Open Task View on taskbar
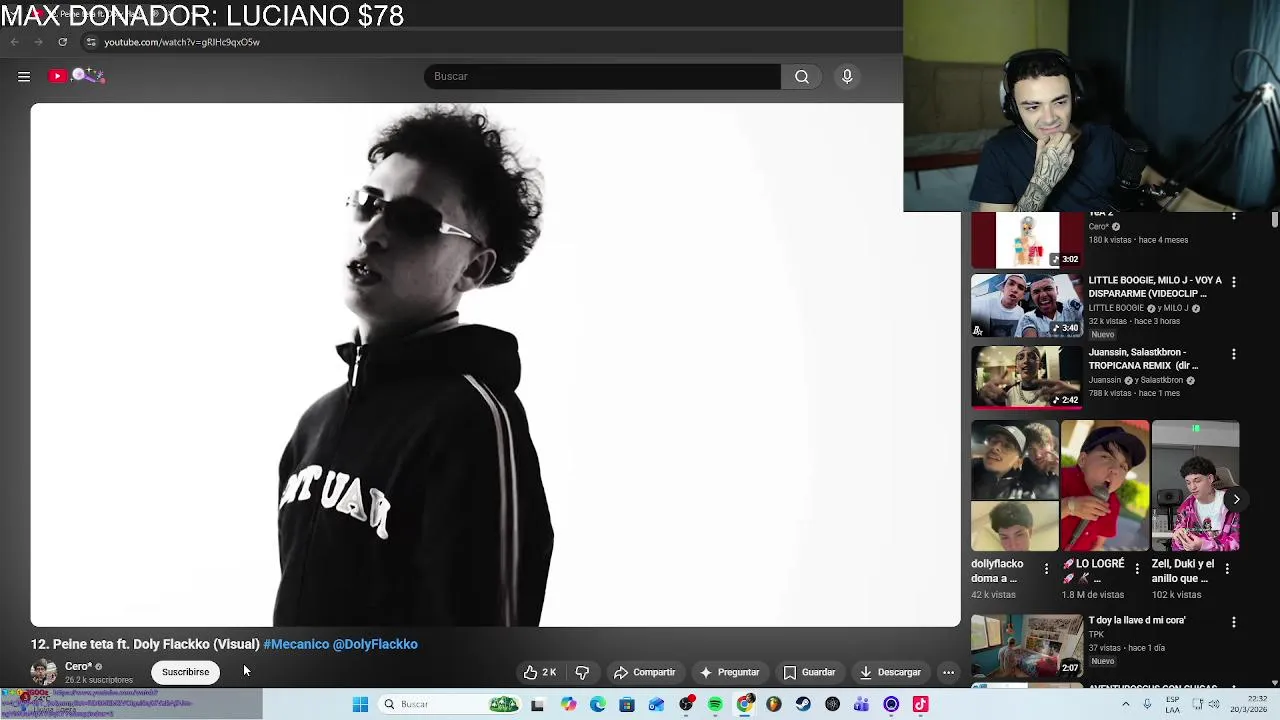 click(x=537, y=704)
